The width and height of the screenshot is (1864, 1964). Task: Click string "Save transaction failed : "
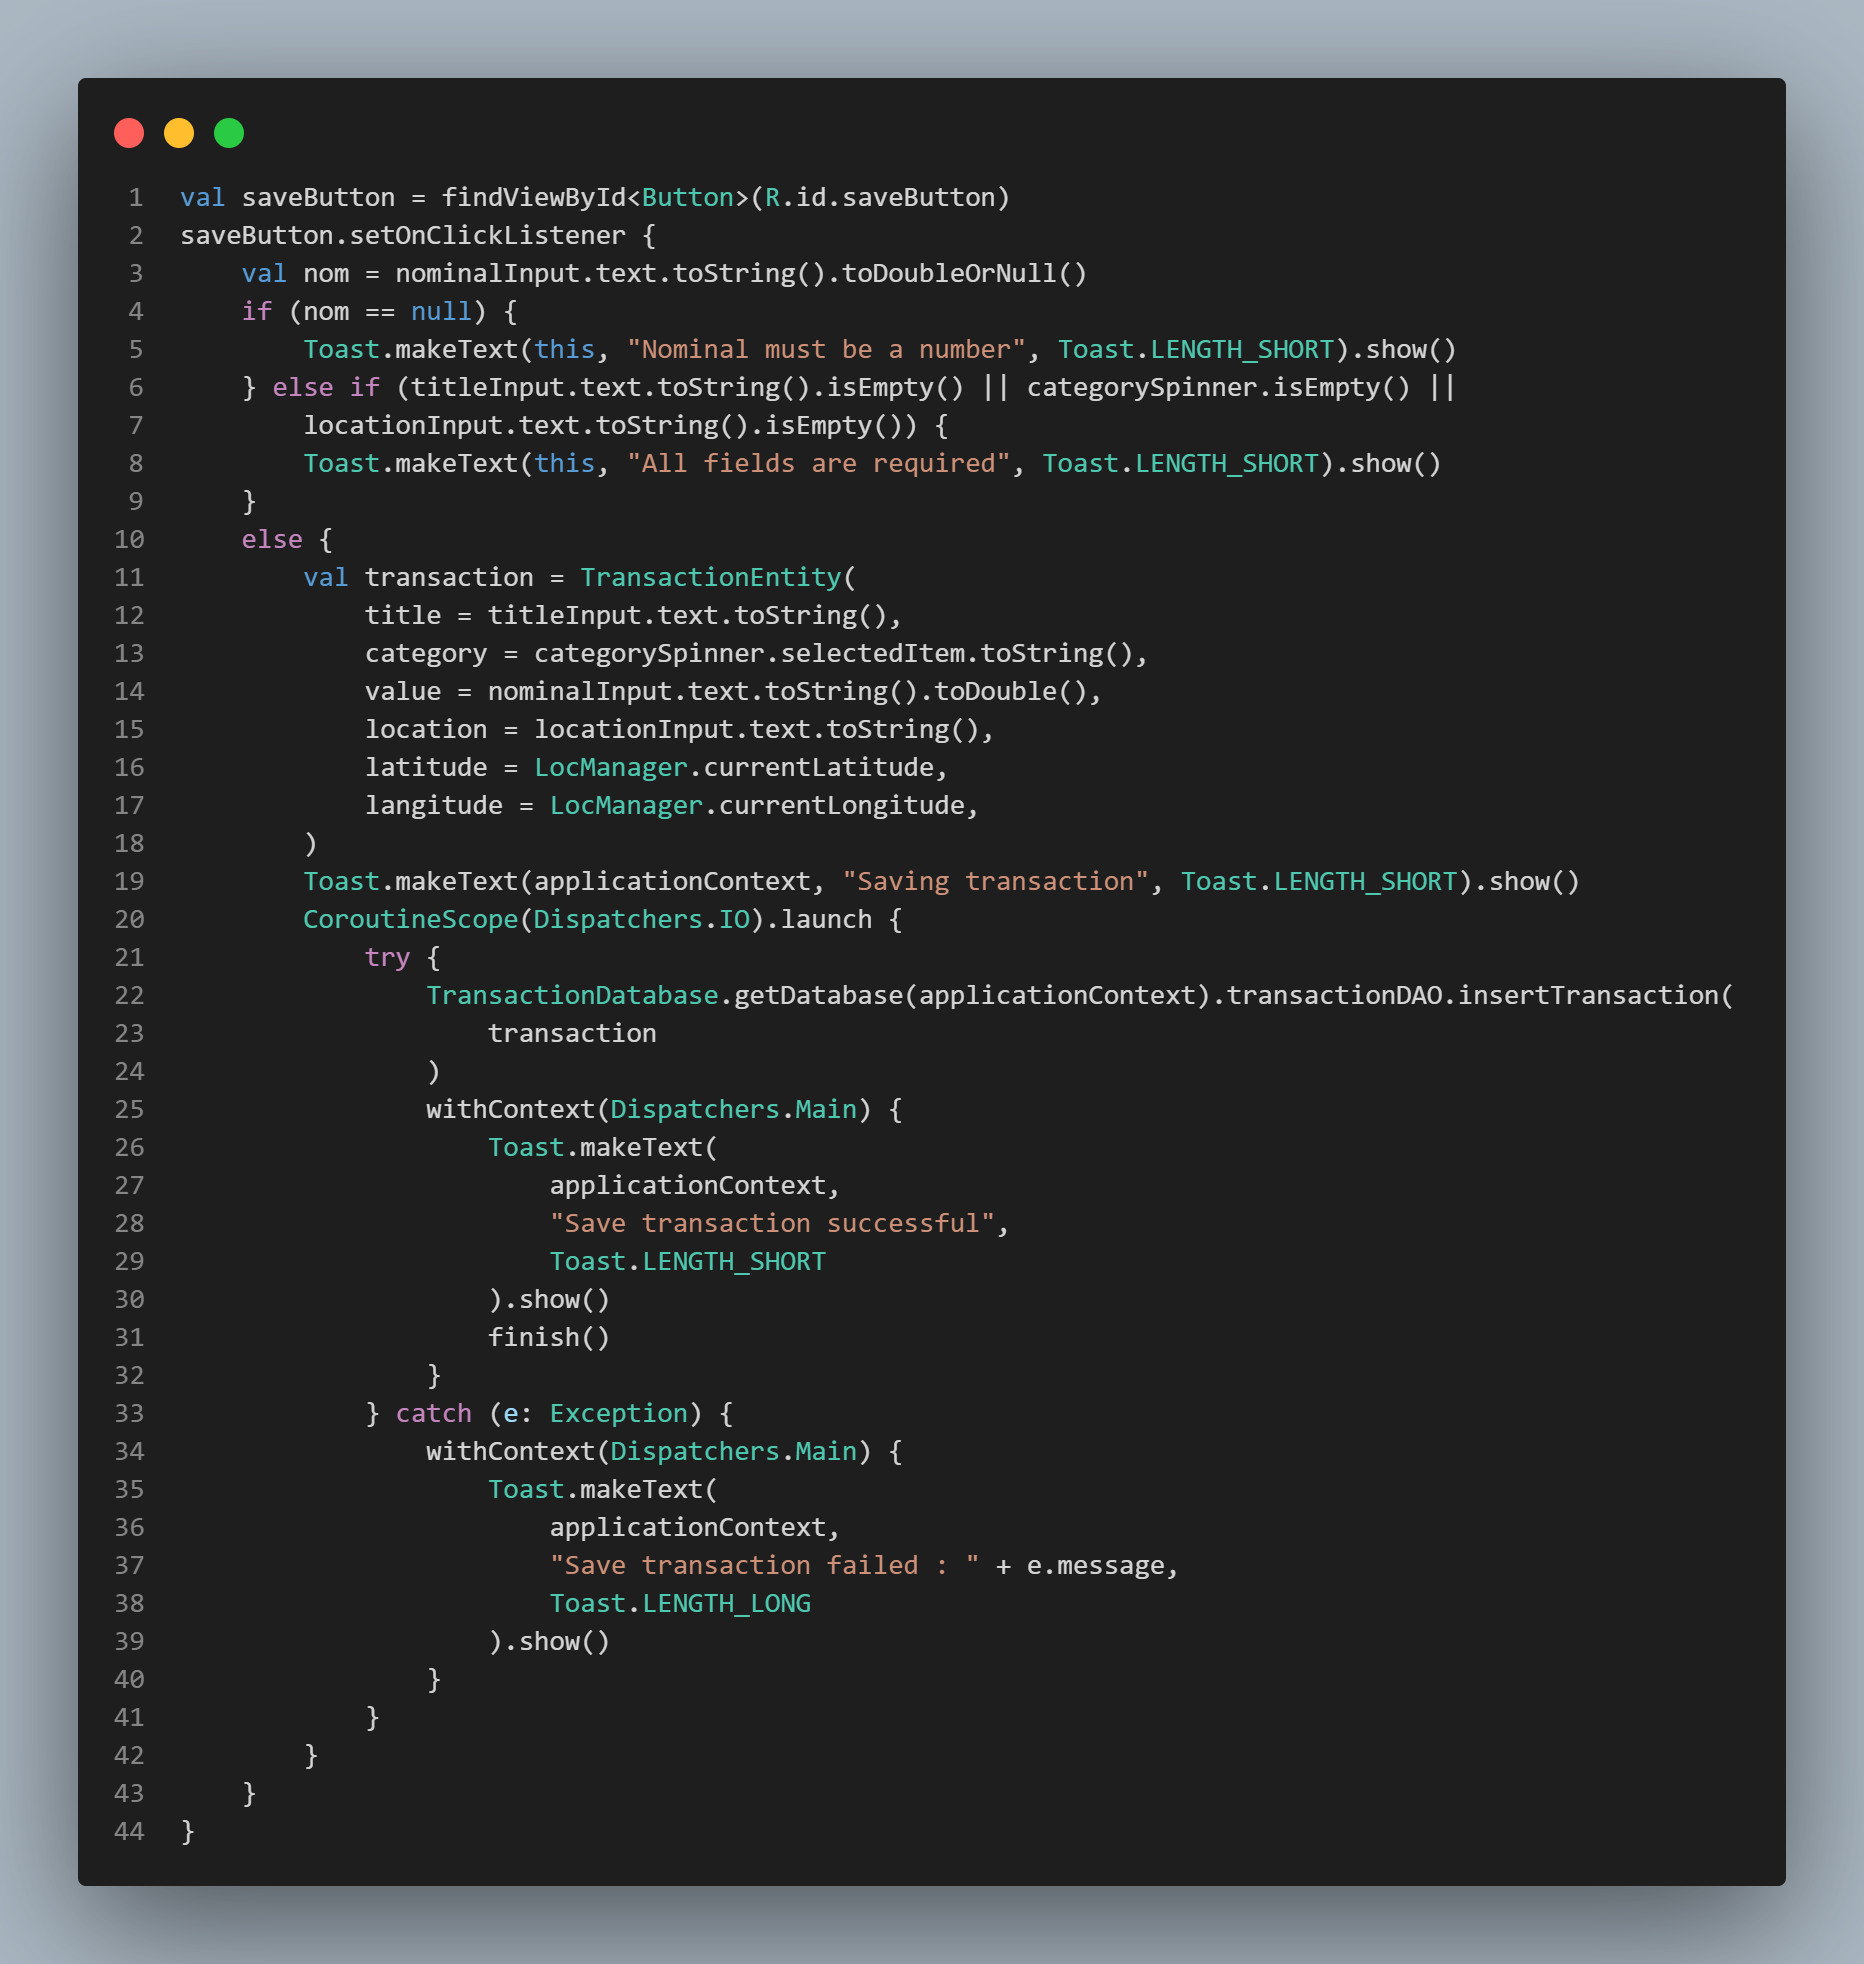pyautogui.click(x=765, y=1566)
